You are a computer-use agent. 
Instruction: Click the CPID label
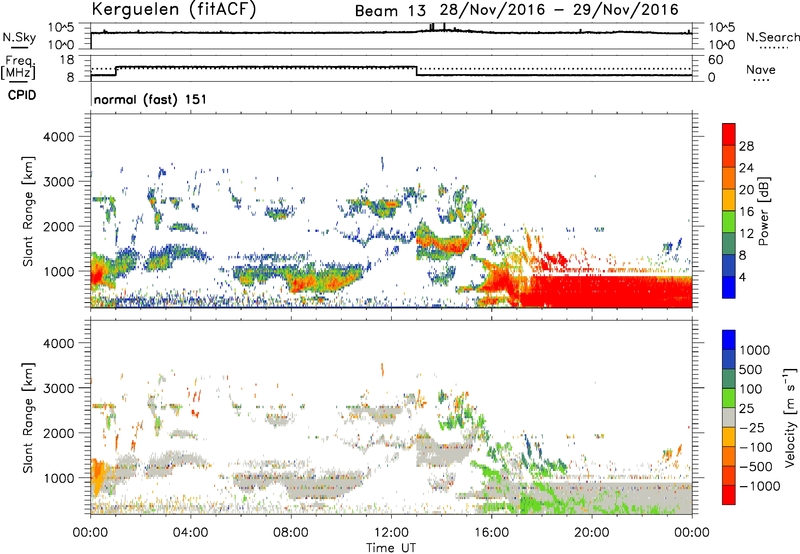(x=22, y=95)
